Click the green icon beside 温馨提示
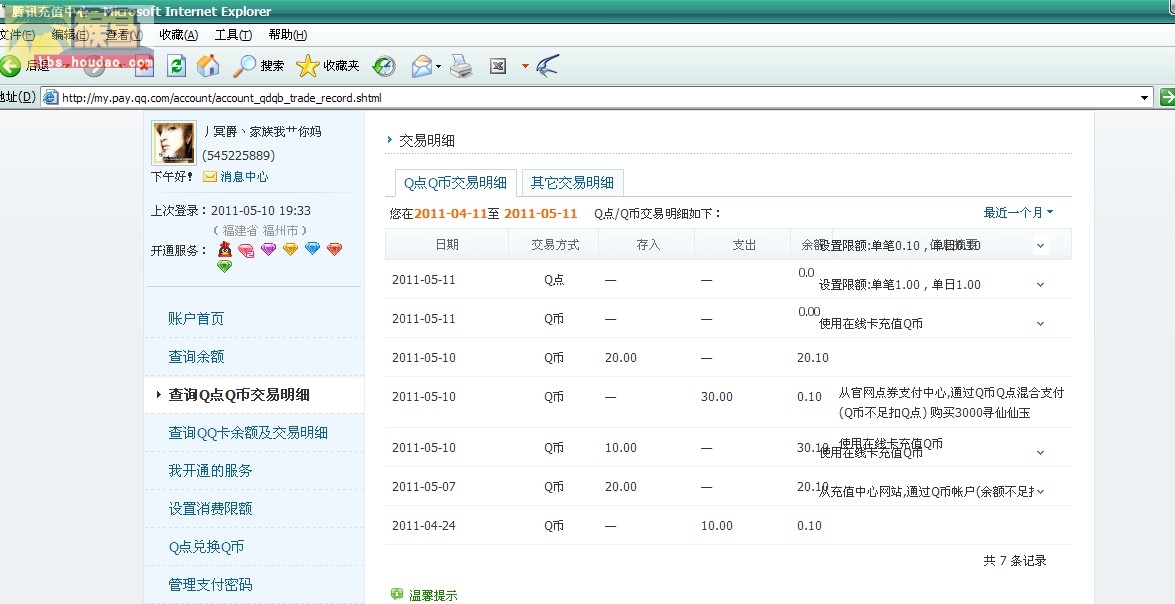1175x604 pixels. tap(397, 594)
